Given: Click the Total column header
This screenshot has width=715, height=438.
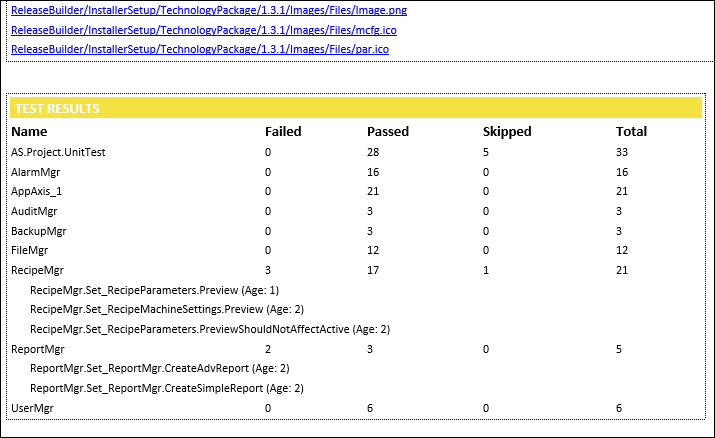Looking at the screenshot, I should [x=631, y=131].
